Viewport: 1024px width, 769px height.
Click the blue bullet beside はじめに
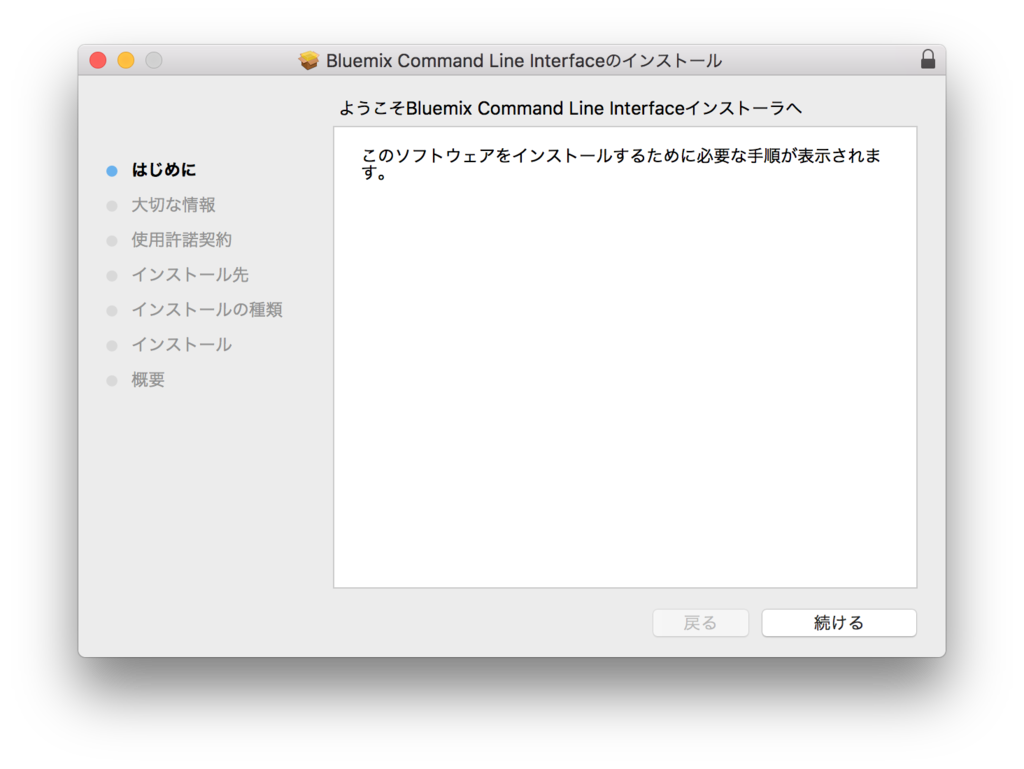tap(112, 170)
